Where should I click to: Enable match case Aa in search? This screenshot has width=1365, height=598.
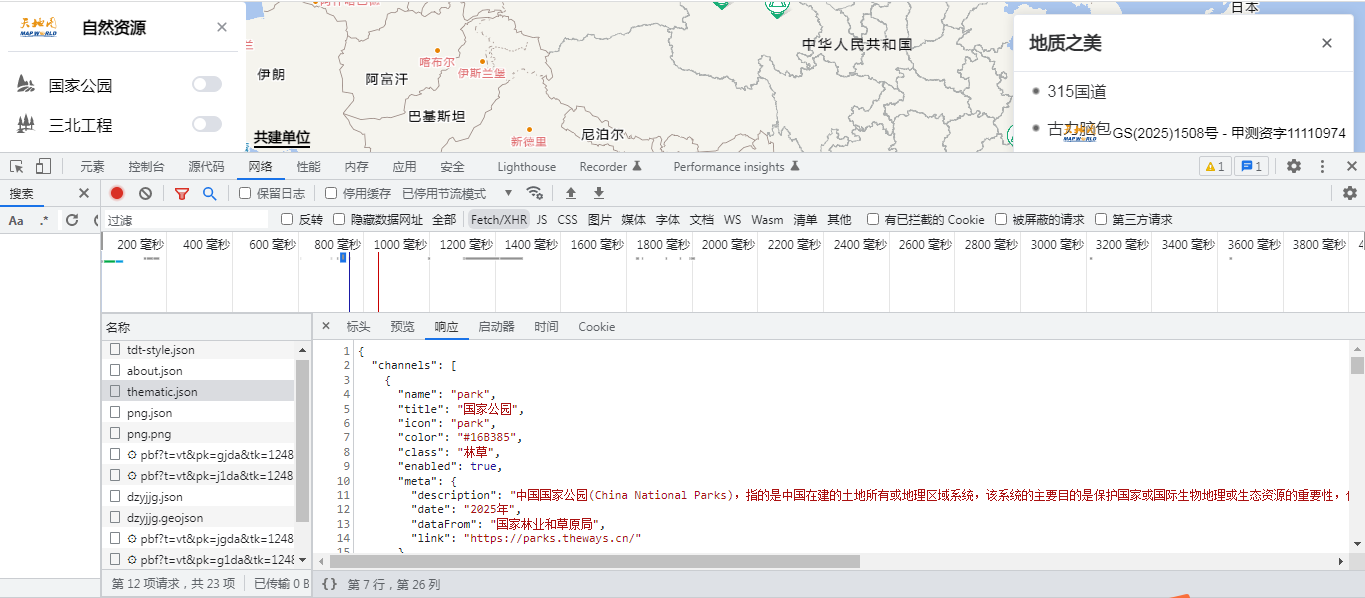click(x=16, y=220)
